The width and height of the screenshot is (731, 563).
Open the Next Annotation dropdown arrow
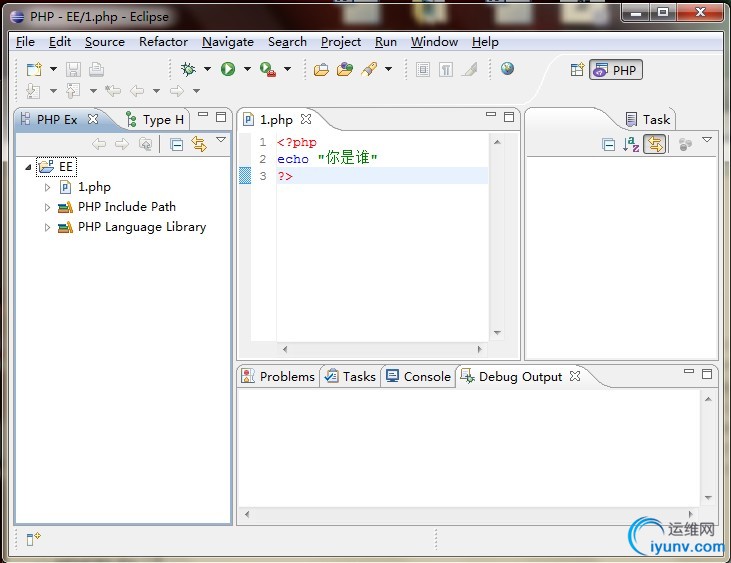pos(53,91)
